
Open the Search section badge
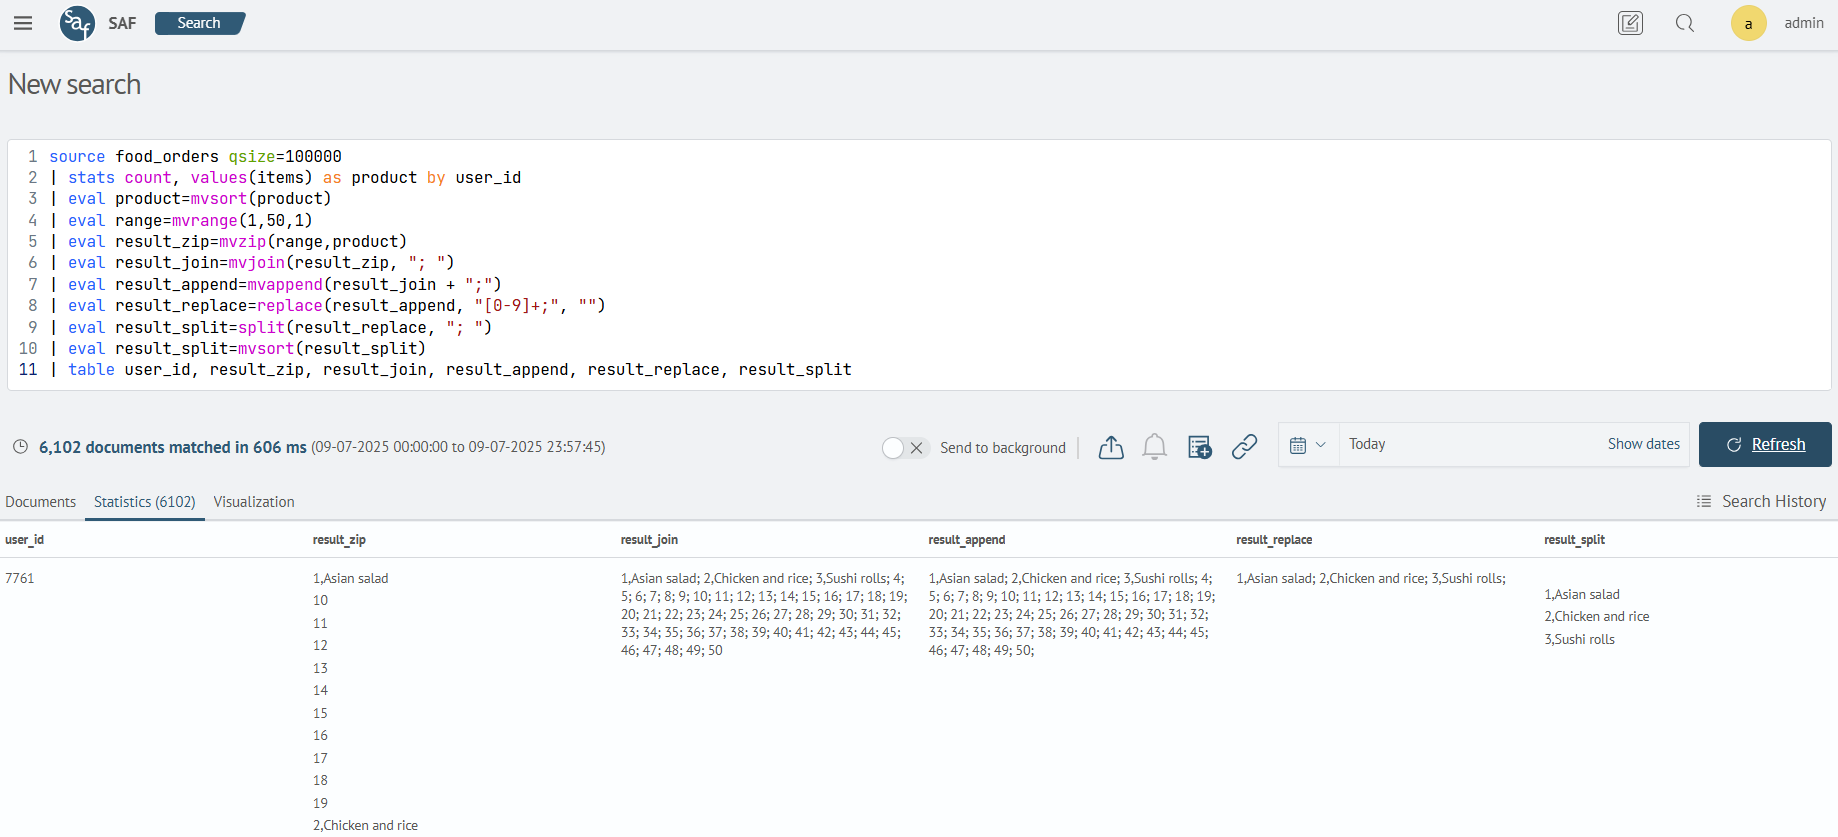[200, 23]
